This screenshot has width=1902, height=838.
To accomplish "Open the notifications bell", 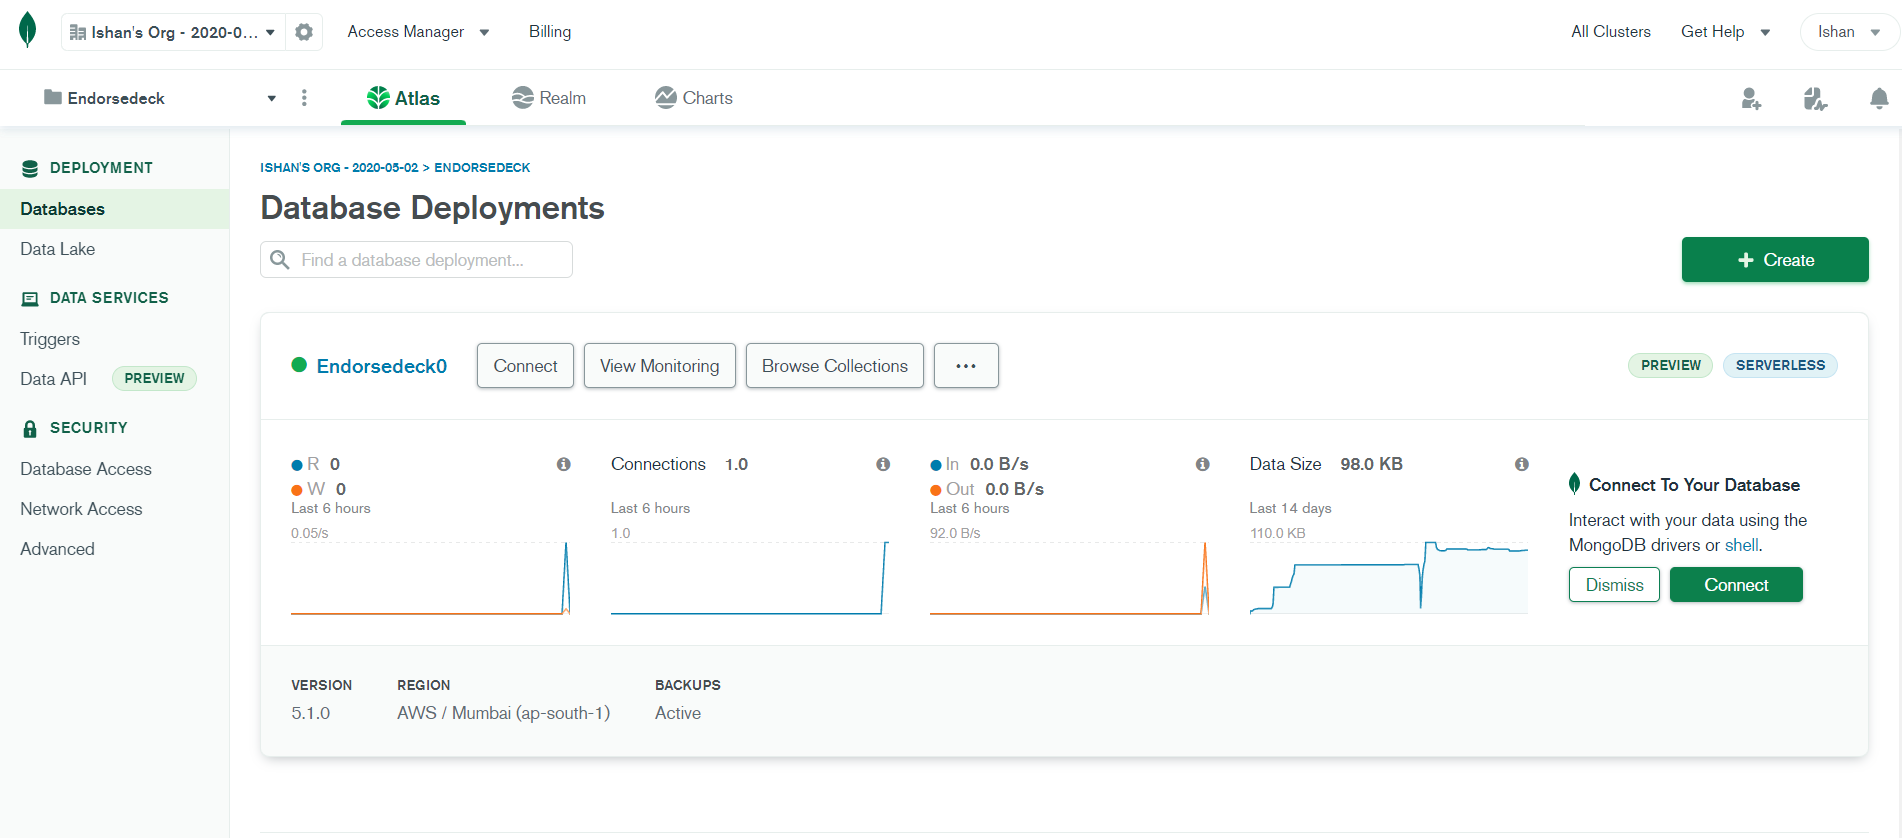I will (x=1879, y=98).
